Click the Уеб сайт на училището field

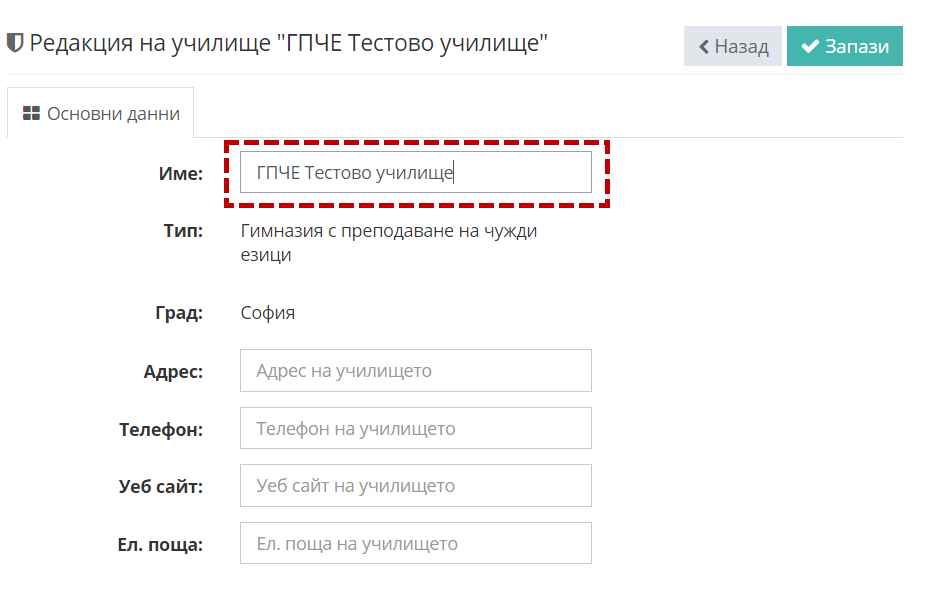point(415,486)
